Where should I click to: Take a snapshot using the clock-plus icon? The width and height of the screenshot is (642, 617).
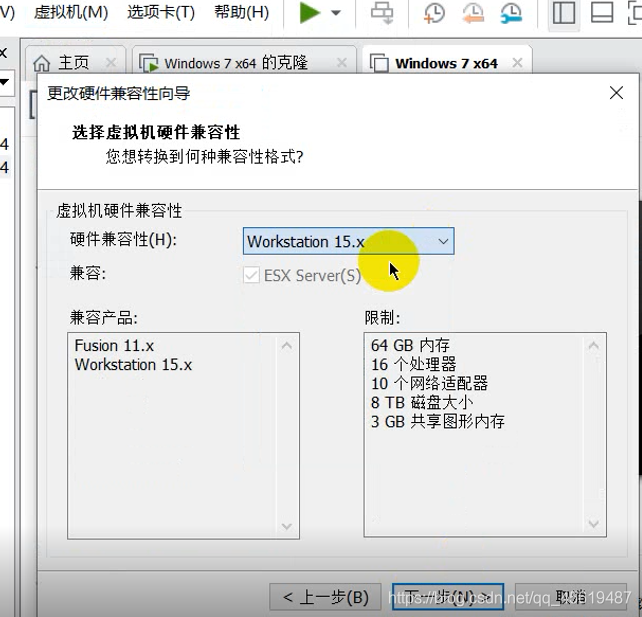pyautogui.click(x=434, y=13)
